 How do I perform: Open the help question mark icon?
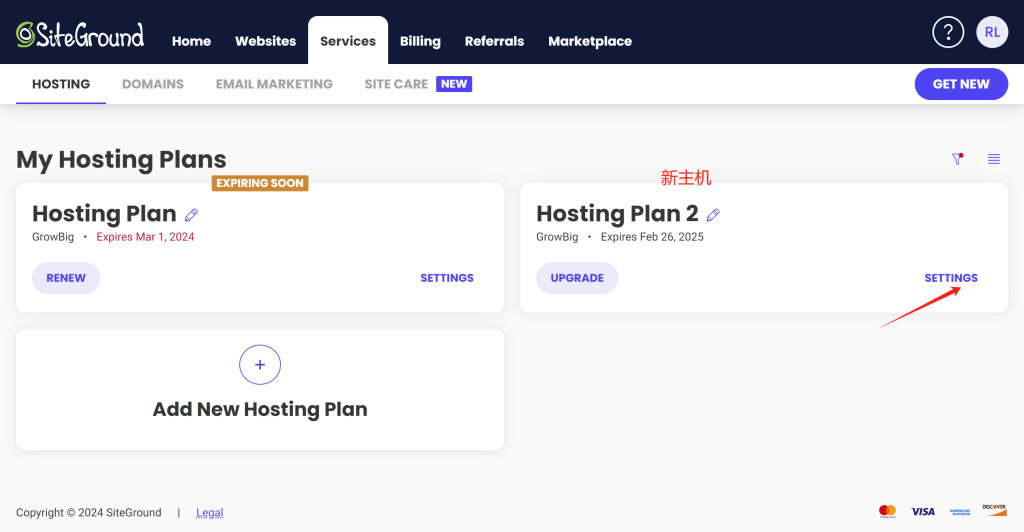pyautogui.click(x=948, y=32)
